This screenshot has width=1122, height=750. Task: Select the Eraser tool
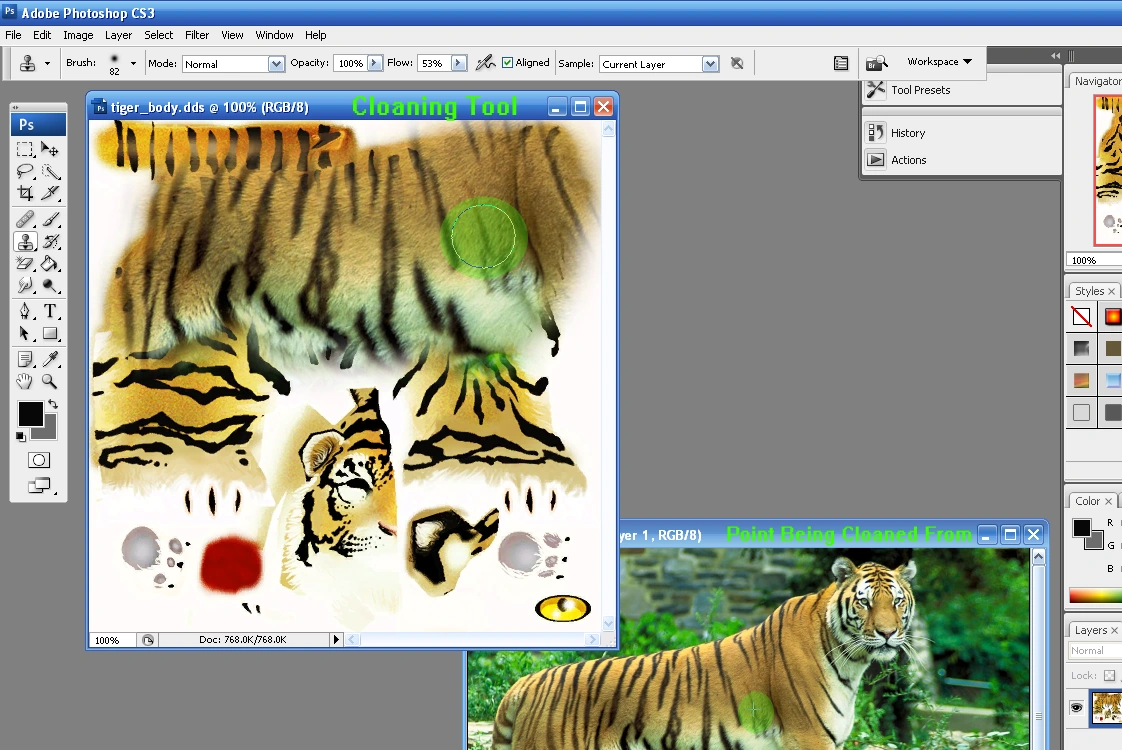pos(25,265)
